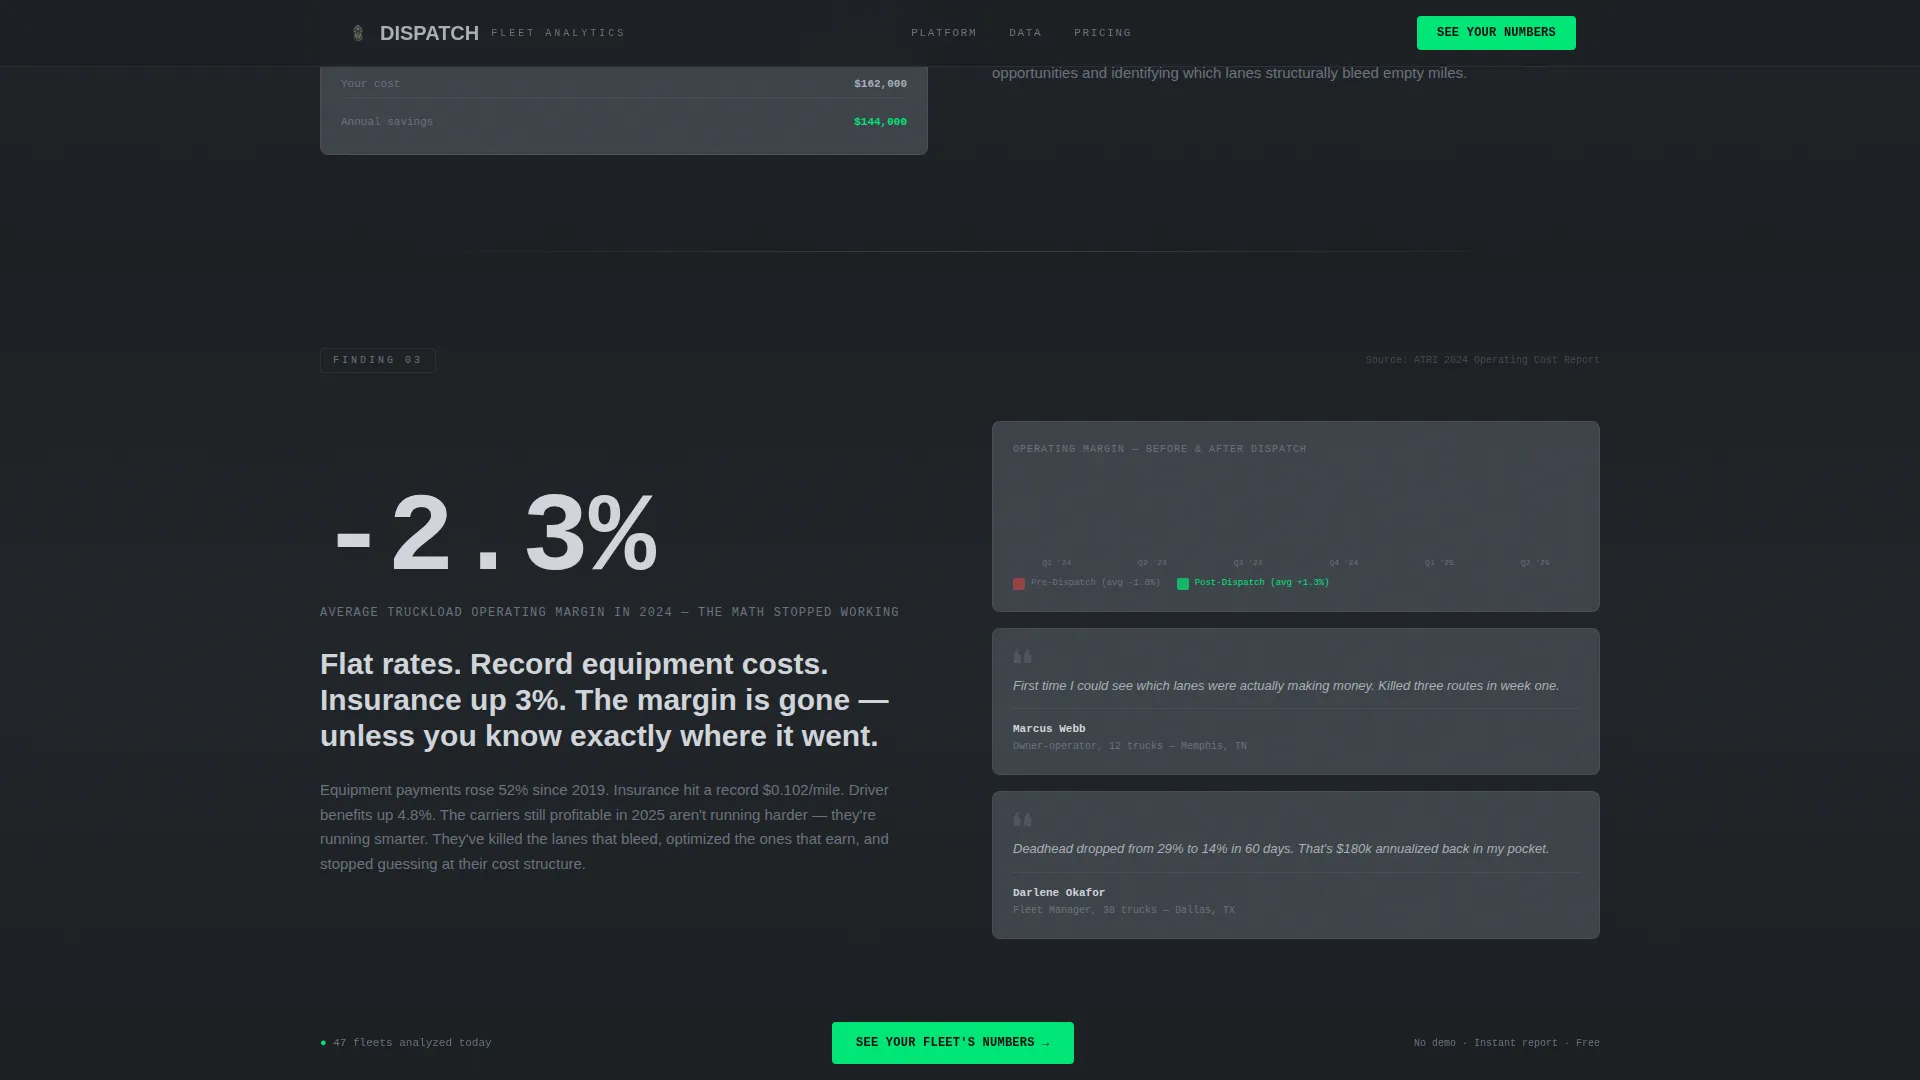Click 'Fleet Manager, 38 trucks — Dallas, TX' text
Screen dimensions: 1920x1080
1124,910
